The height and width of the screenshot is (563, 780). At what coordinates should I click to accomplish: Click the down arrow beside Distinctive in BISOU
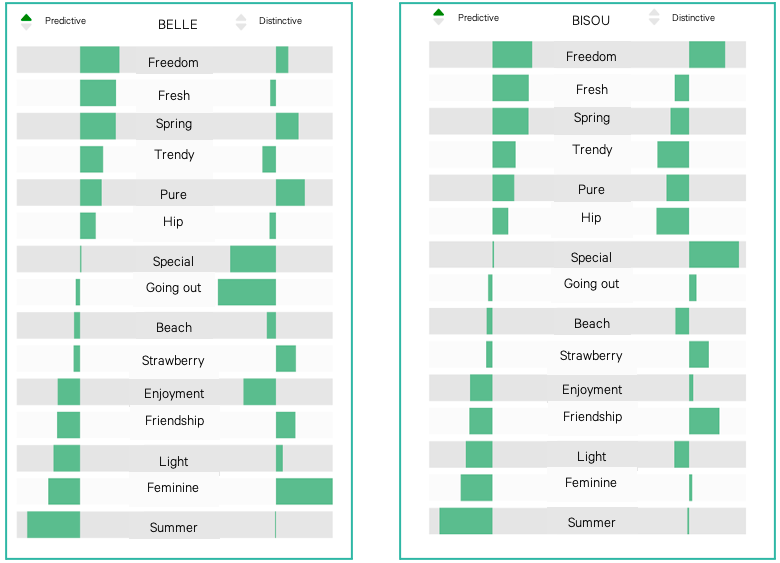tap(654, 22)
